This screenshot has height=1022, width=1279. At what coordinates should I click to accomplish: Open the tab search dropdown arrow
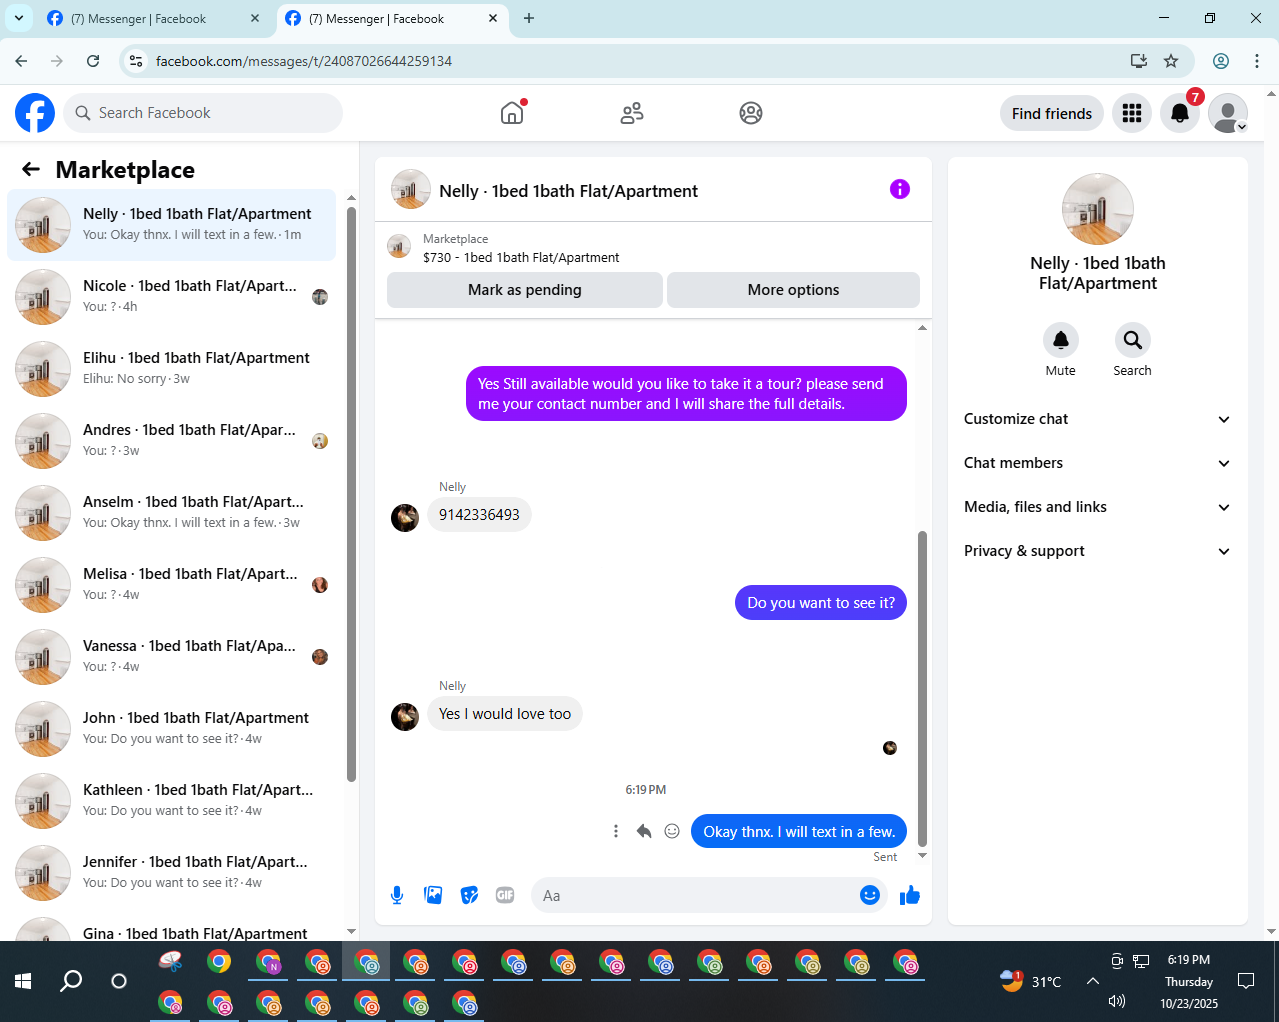coord(18,18)
